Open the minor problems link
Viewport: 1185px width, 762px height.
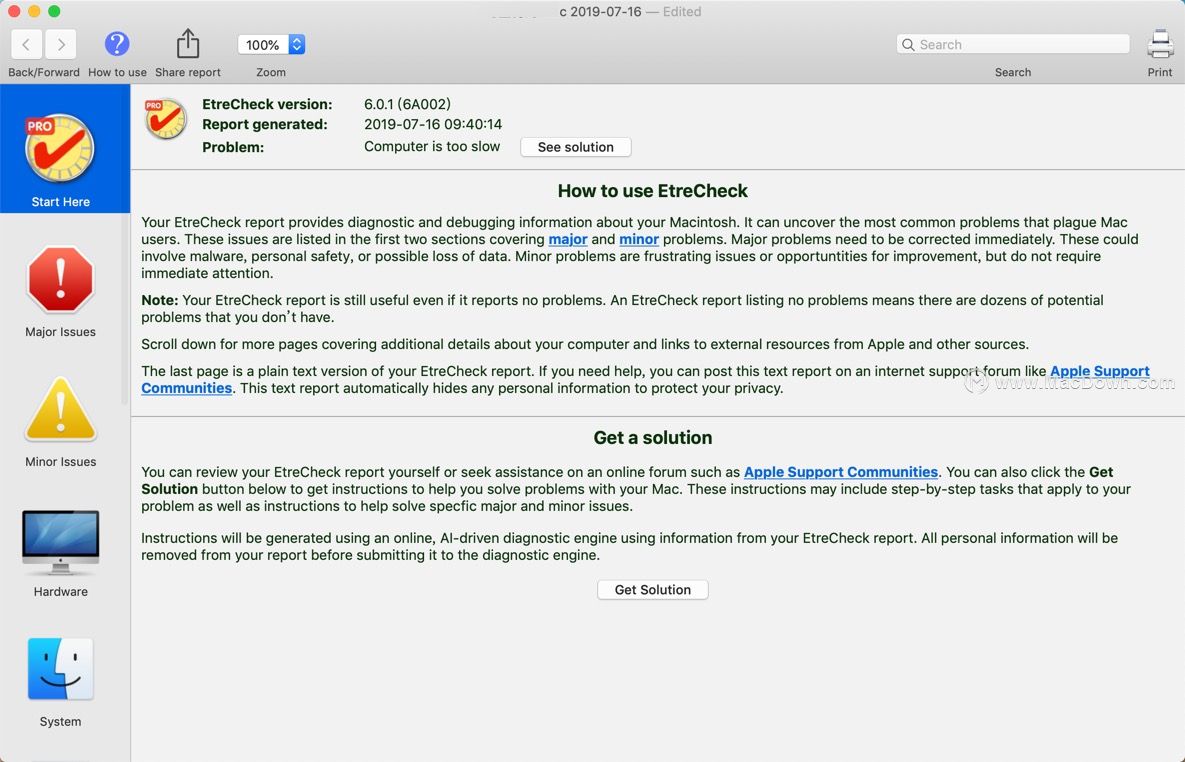pos(638,239)
